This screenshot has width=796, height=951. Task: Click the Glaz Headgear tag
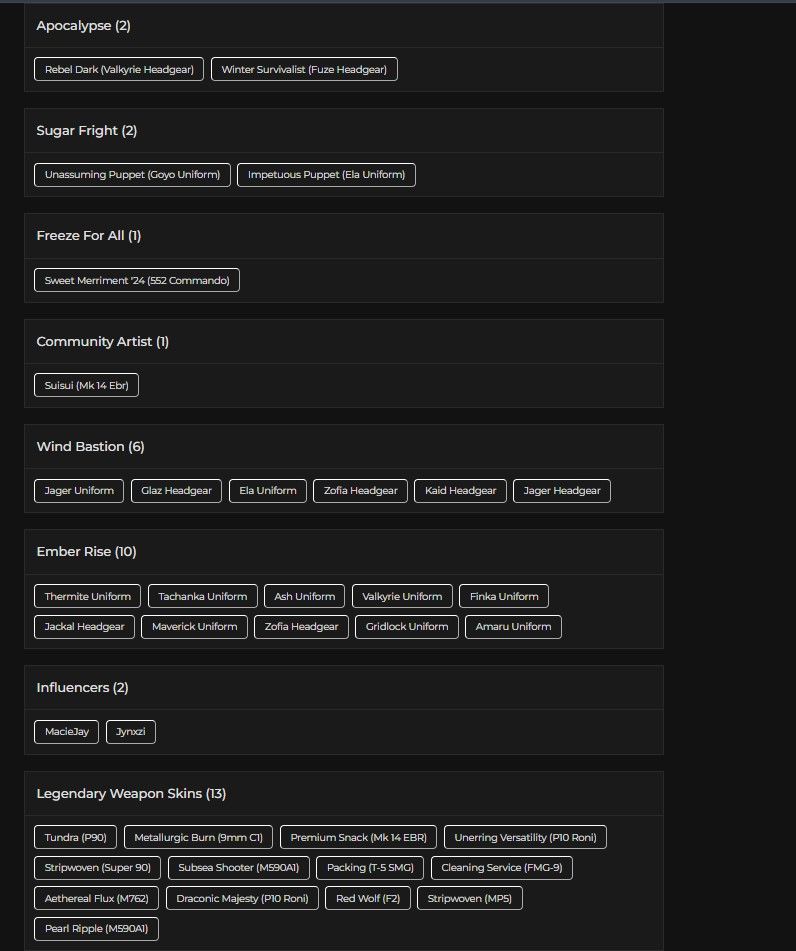(177, 491)
